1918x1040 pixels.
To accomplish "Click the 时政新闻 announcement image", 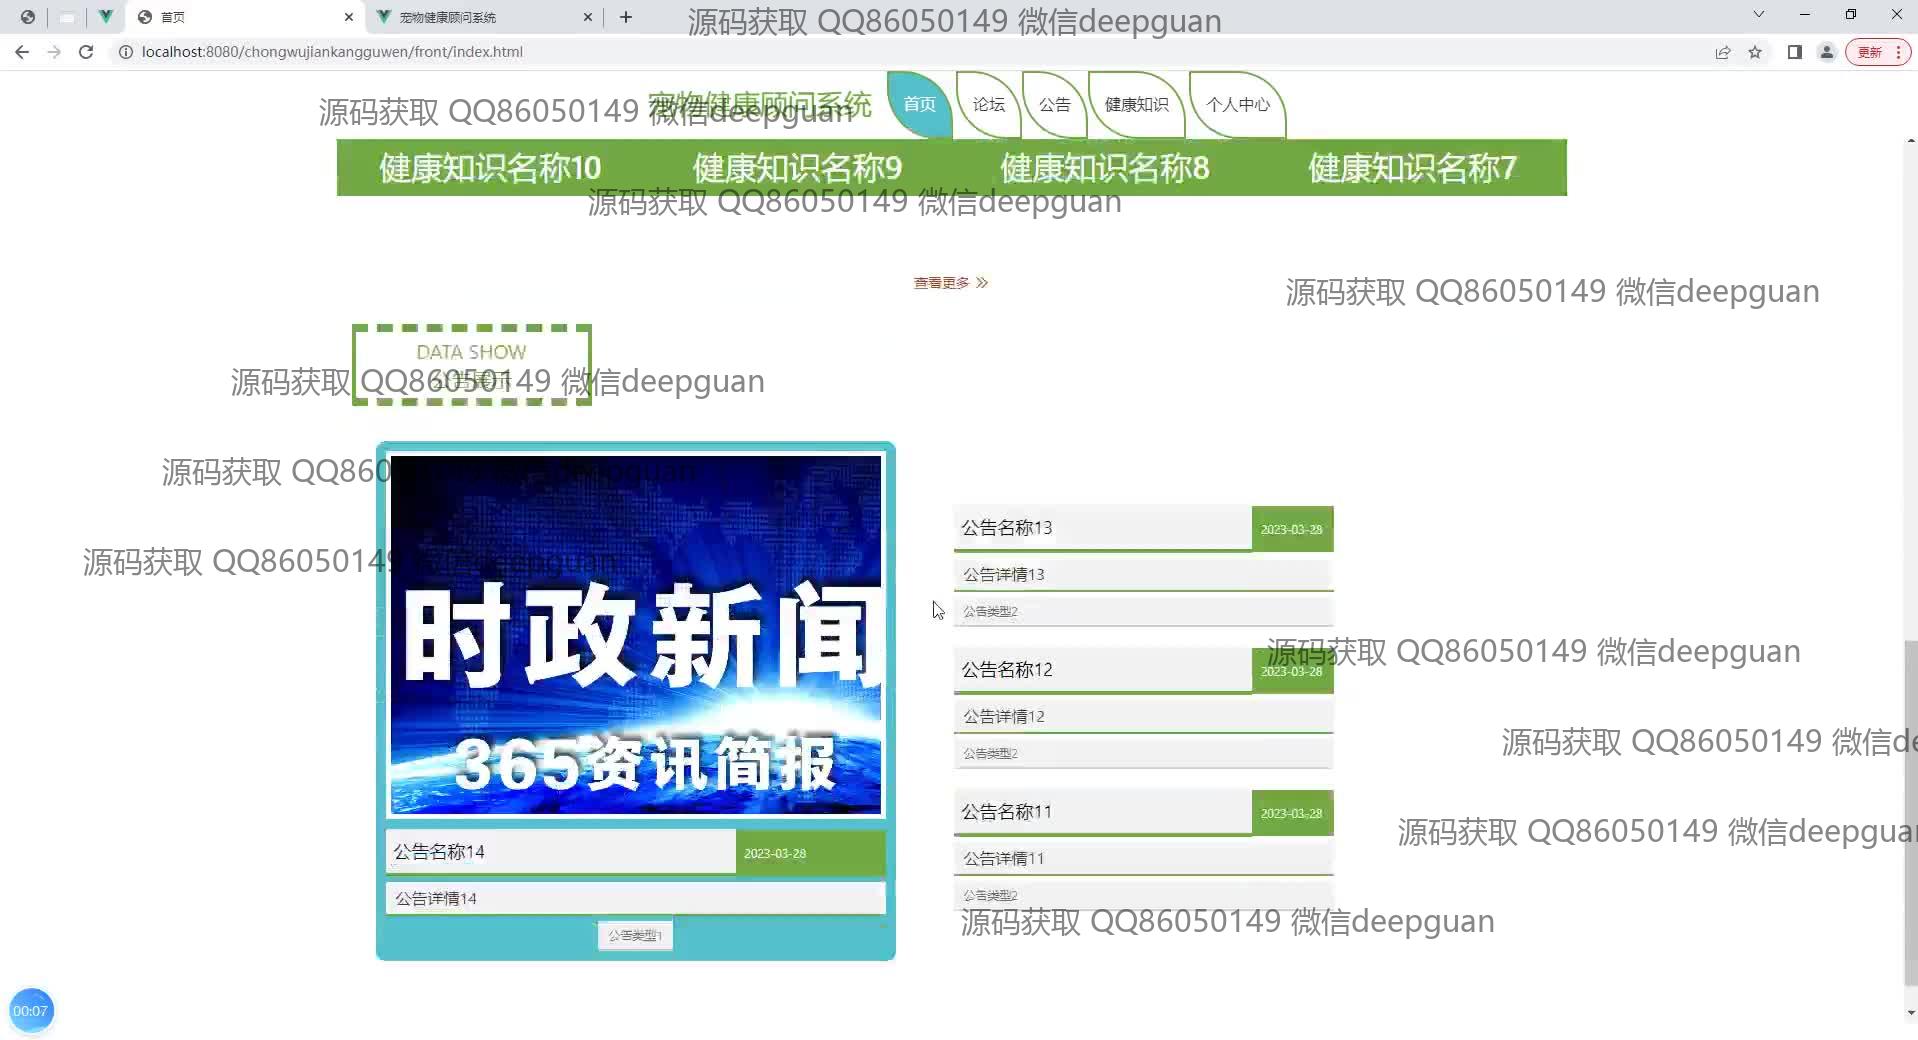I will tap(636, 635).
